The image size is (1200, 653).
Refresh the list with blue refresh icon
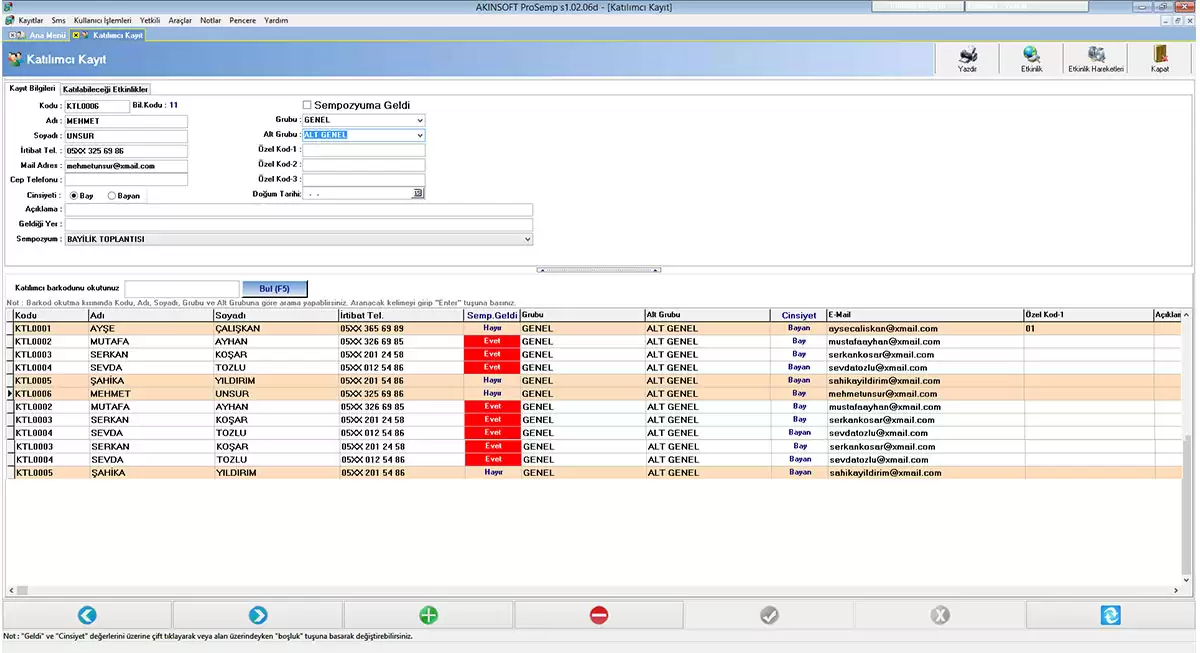click(1110, 615)
